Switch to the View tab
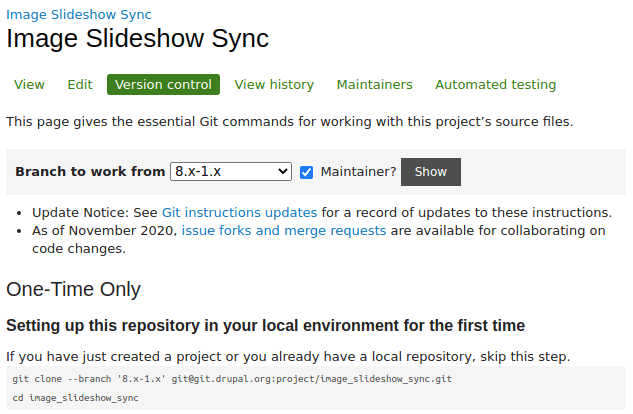The height and width of the screenshot is (414, 633). [29, 85]
